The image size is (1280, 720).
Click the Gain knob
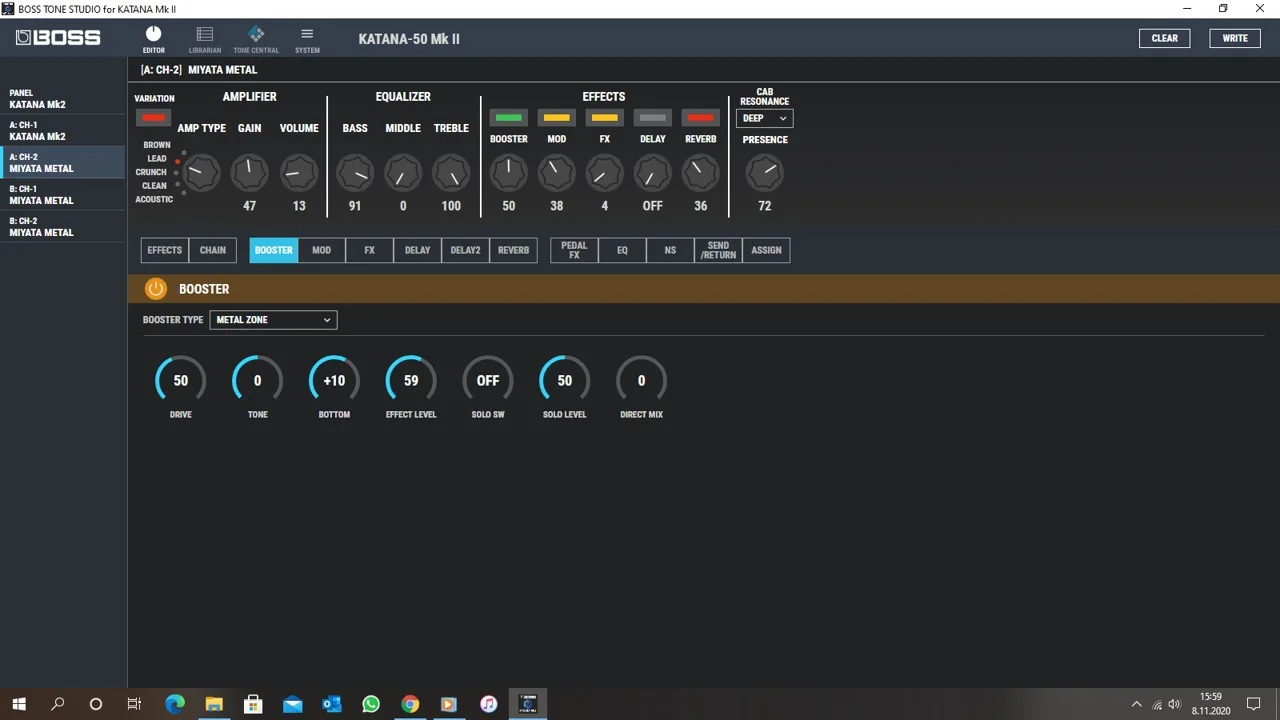point(249,173)
